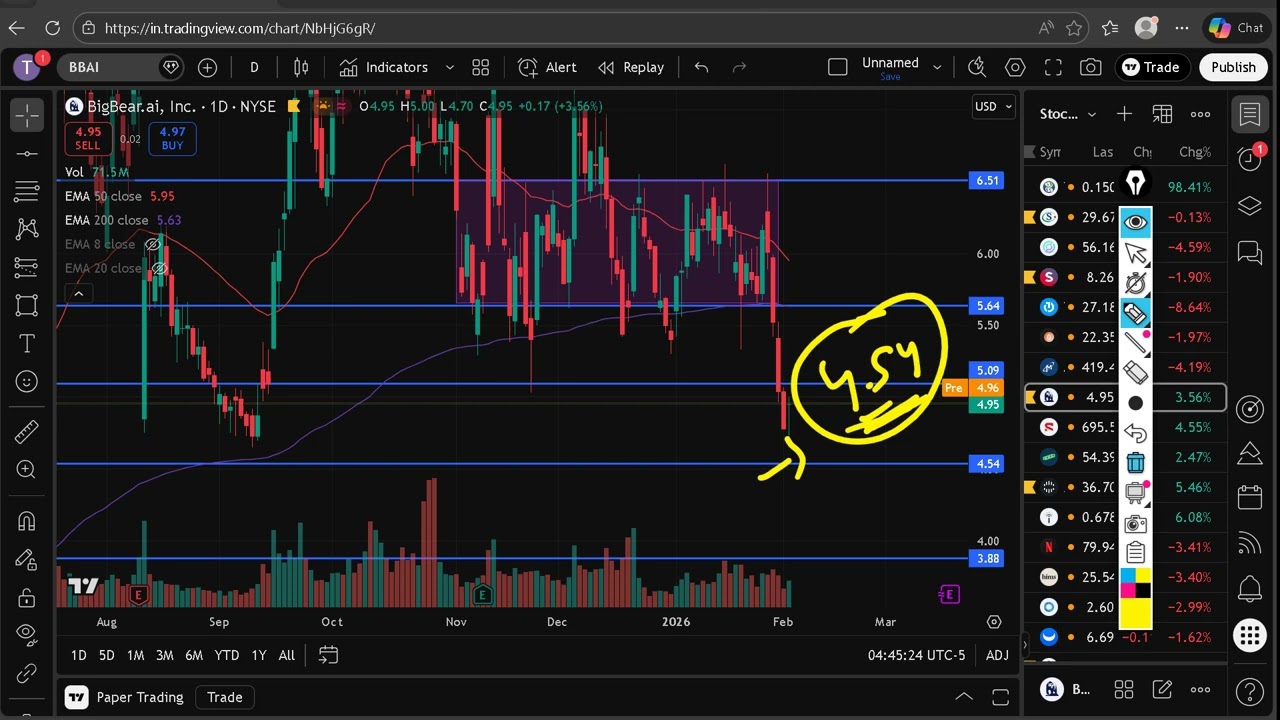Create an Alert from the toolbar

pos(547,67)
